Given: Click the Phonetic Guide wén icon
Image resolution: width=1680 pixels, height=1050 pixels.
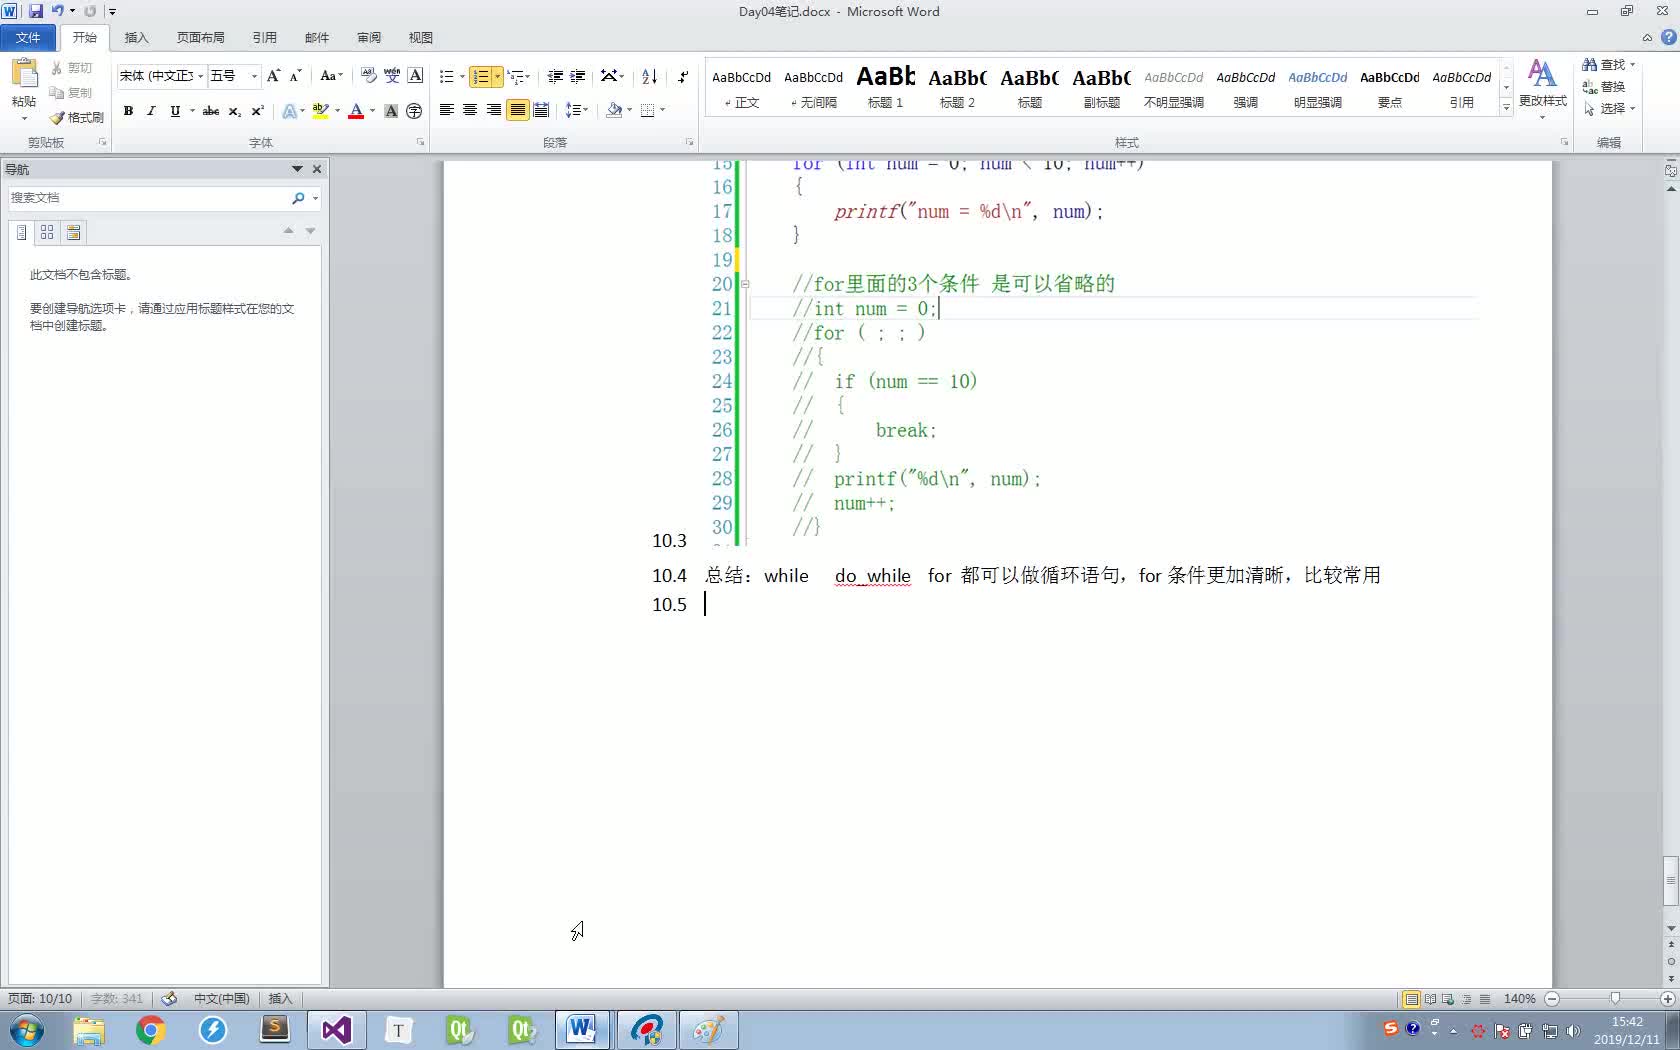Looking at the screenshot, I should click(392, 76).
